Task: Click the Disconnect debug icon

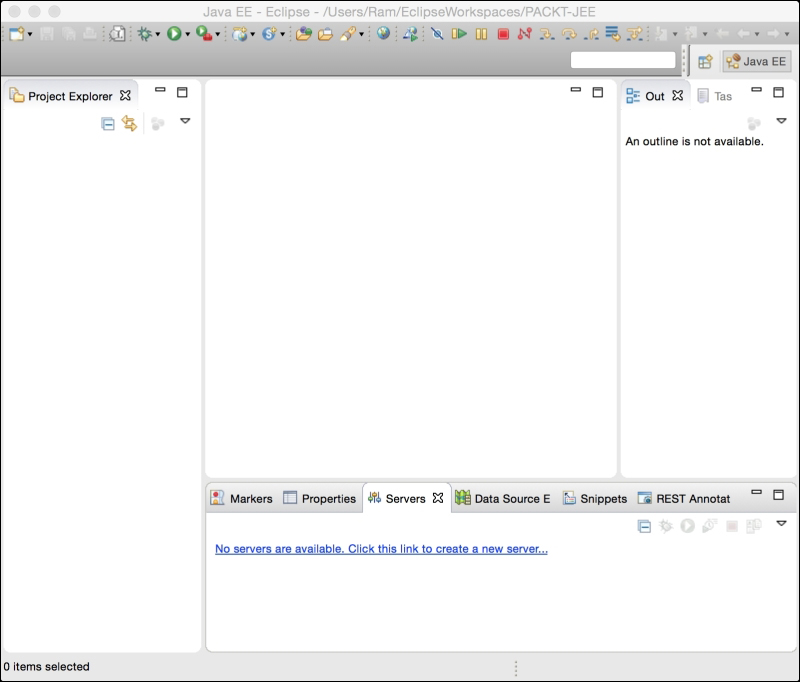Action: pos(524,34)
